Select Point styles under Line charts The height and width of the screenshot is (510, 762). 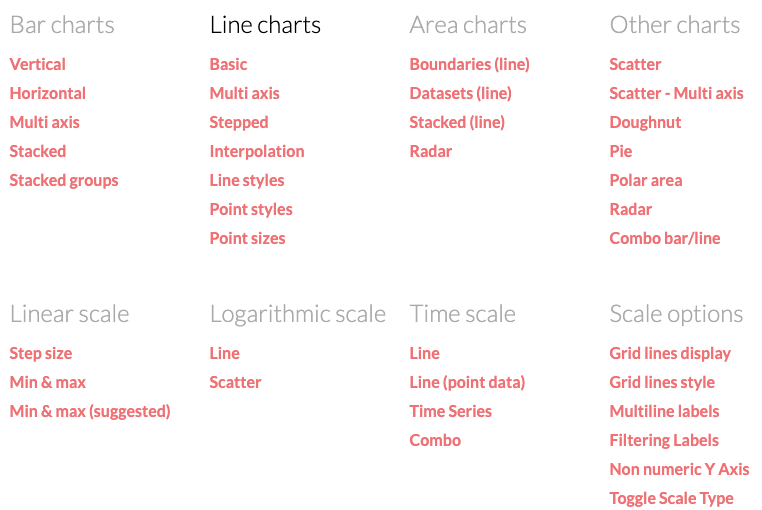251,210
